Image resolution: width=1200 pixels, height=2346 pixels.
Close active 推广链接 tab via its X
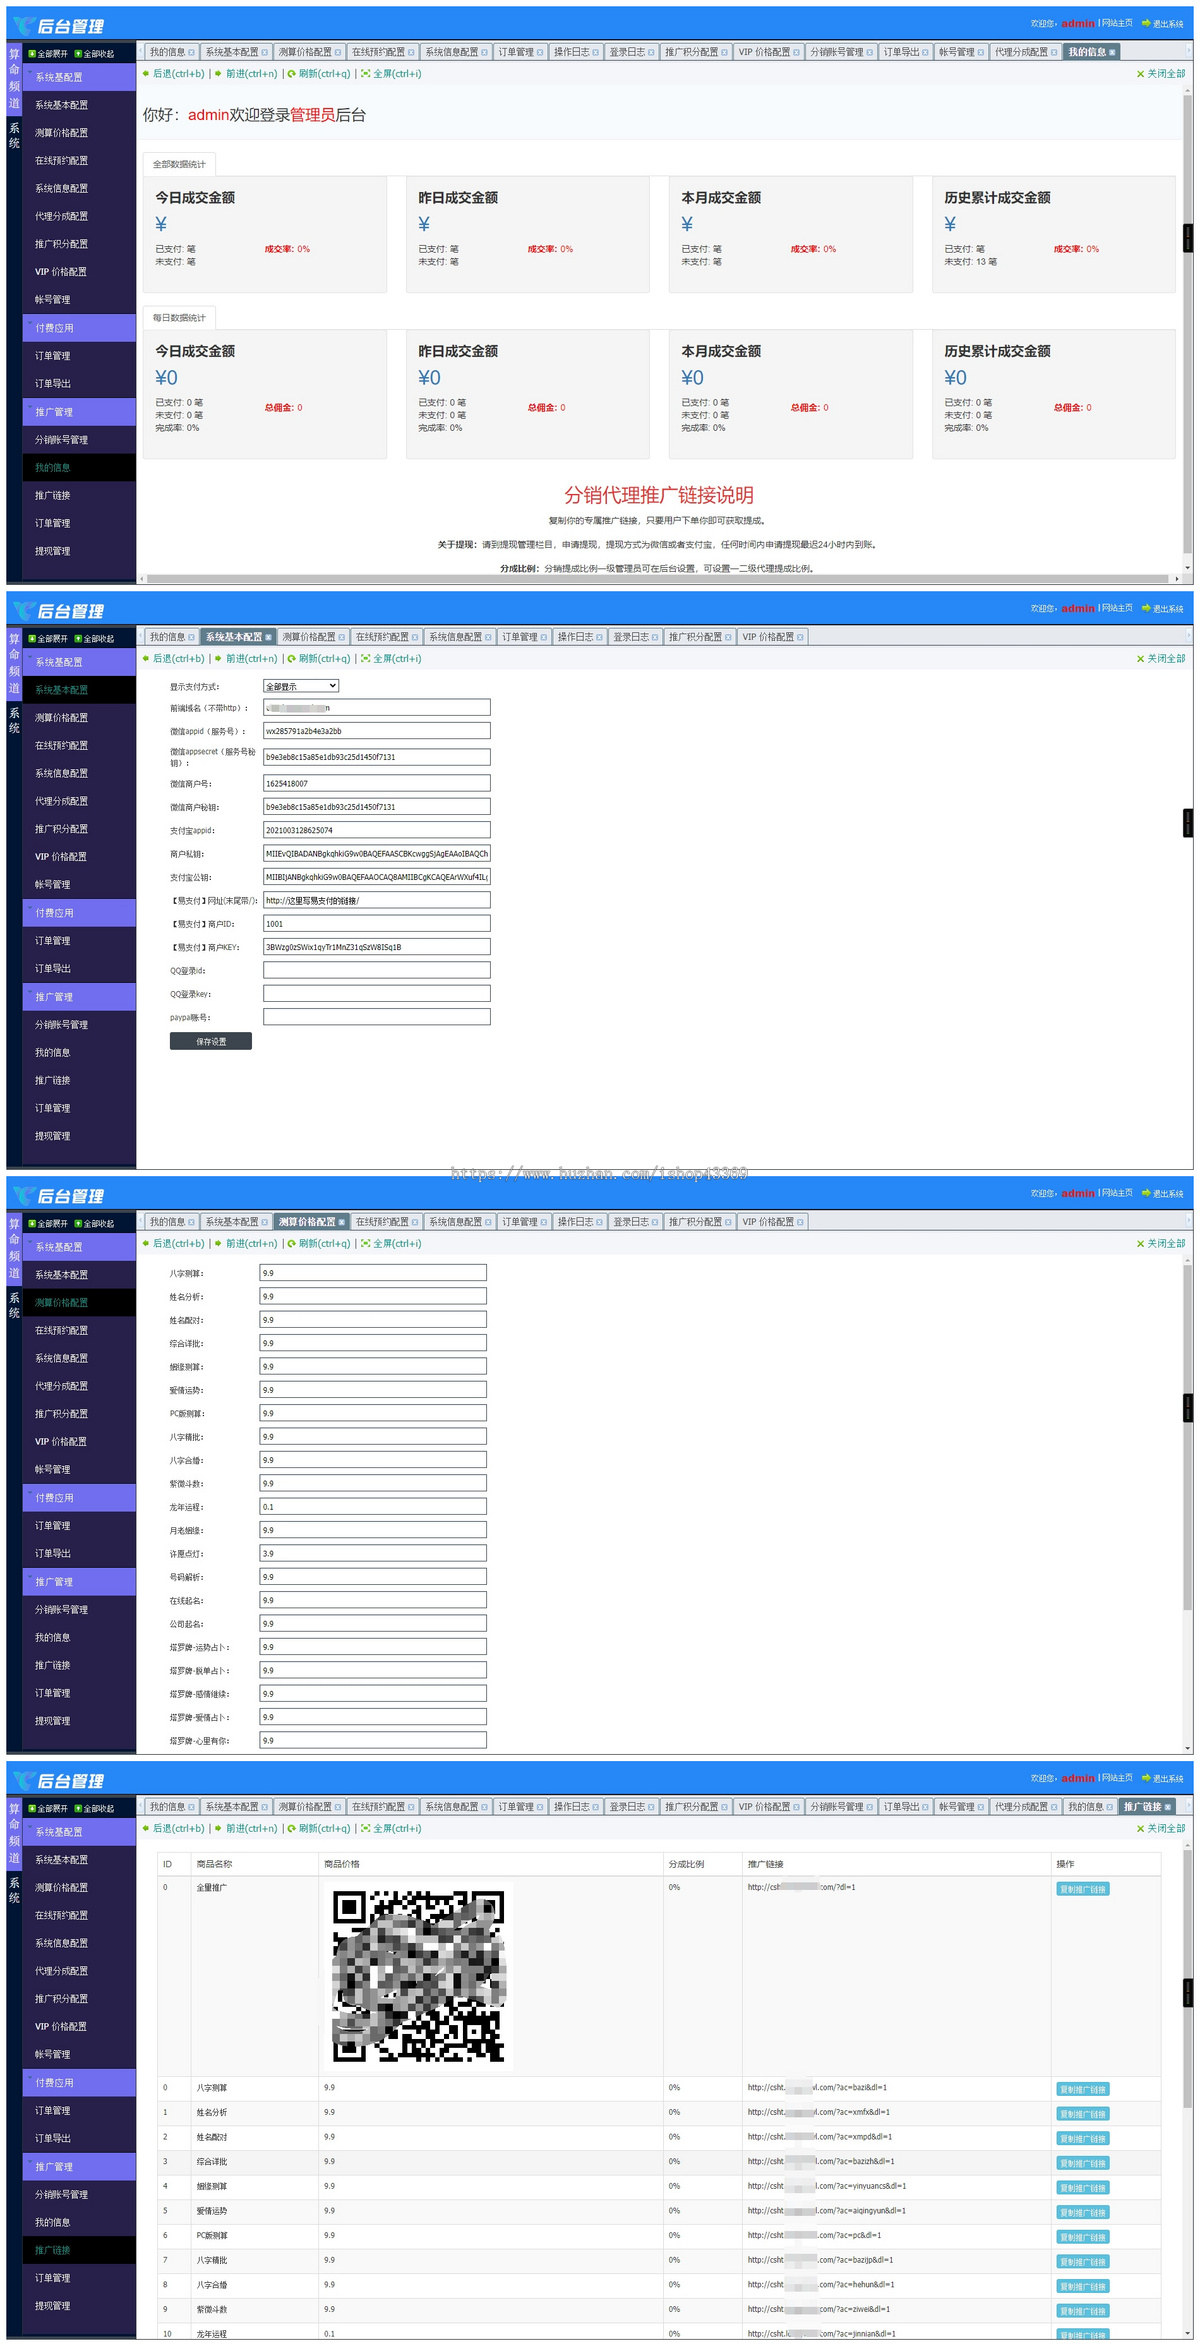pos(1168,1808)
